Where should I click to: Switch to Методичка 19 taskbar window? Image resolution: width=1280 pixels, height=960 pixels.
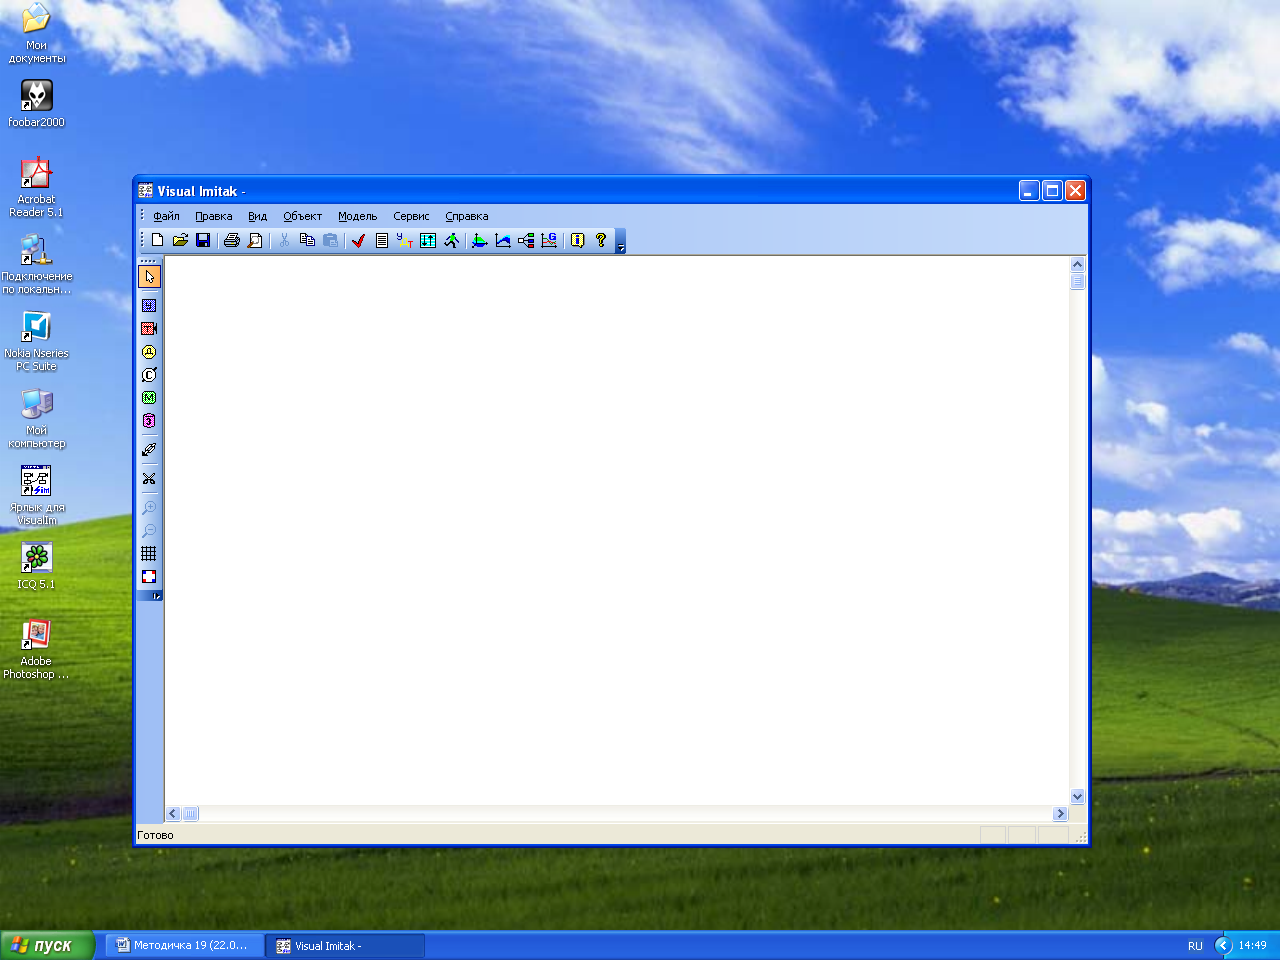point(185,945)
